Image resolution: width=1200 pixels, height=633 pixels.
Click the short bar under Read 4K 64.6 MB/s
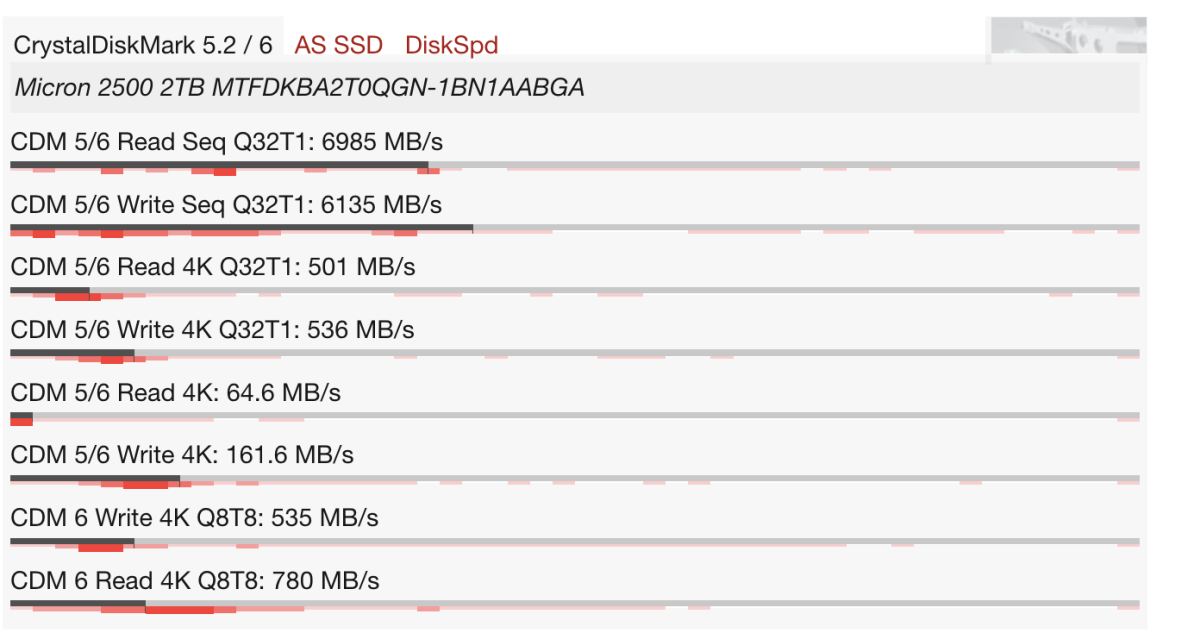click(x=21, y=415)
